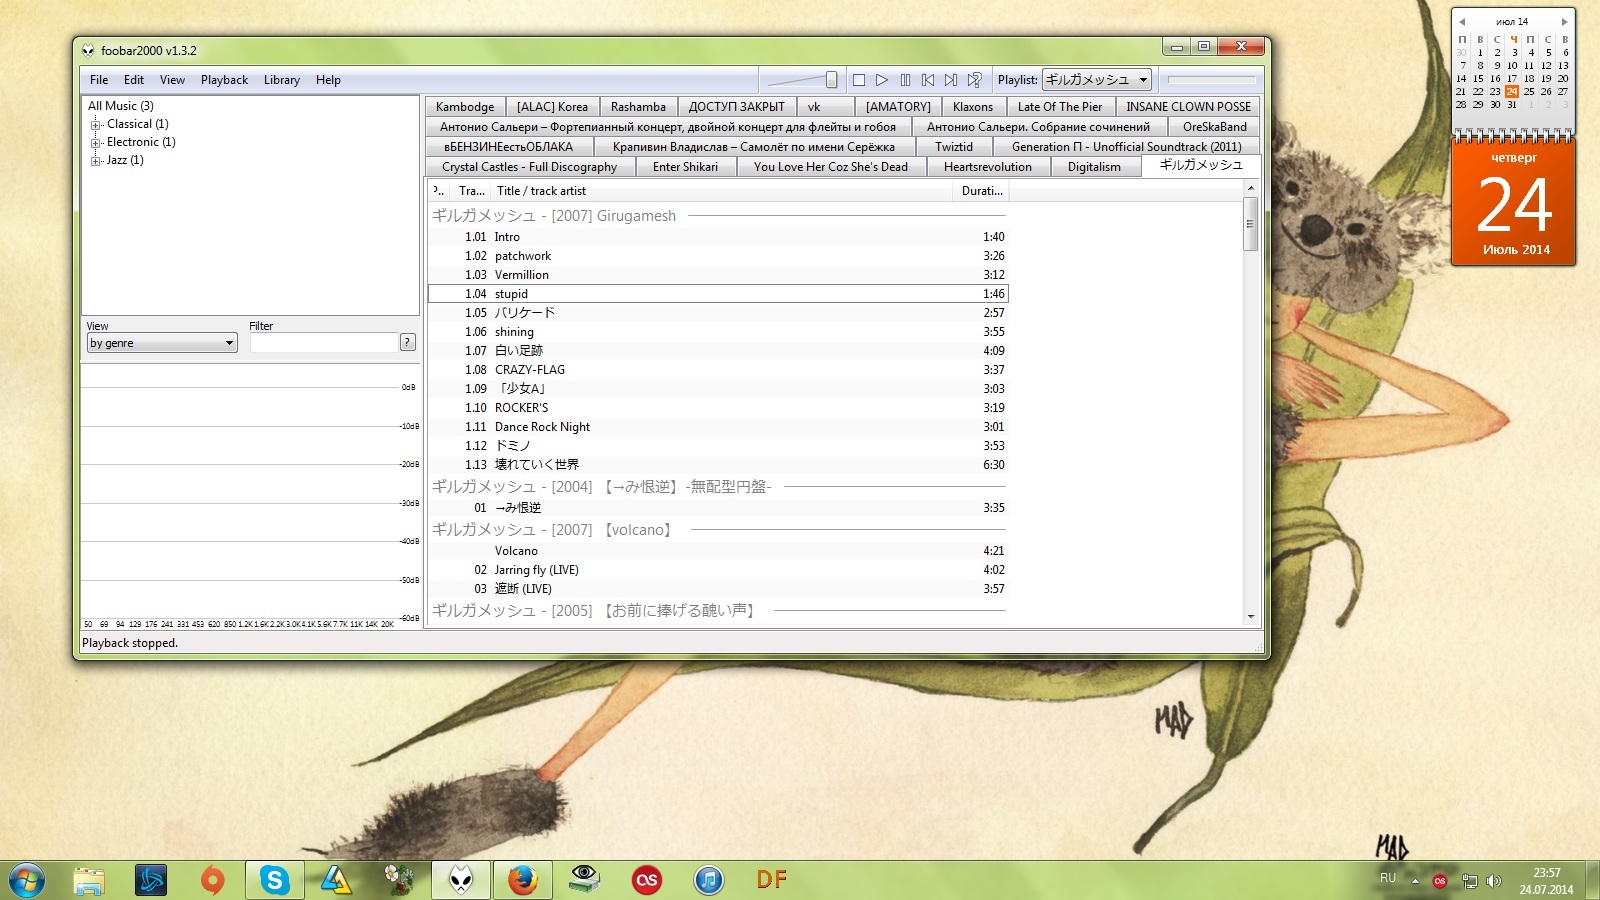Switch to the Crystal Castles playlist tab
Viewport: 1600px width, 900px height.
[x=529, y=167]
